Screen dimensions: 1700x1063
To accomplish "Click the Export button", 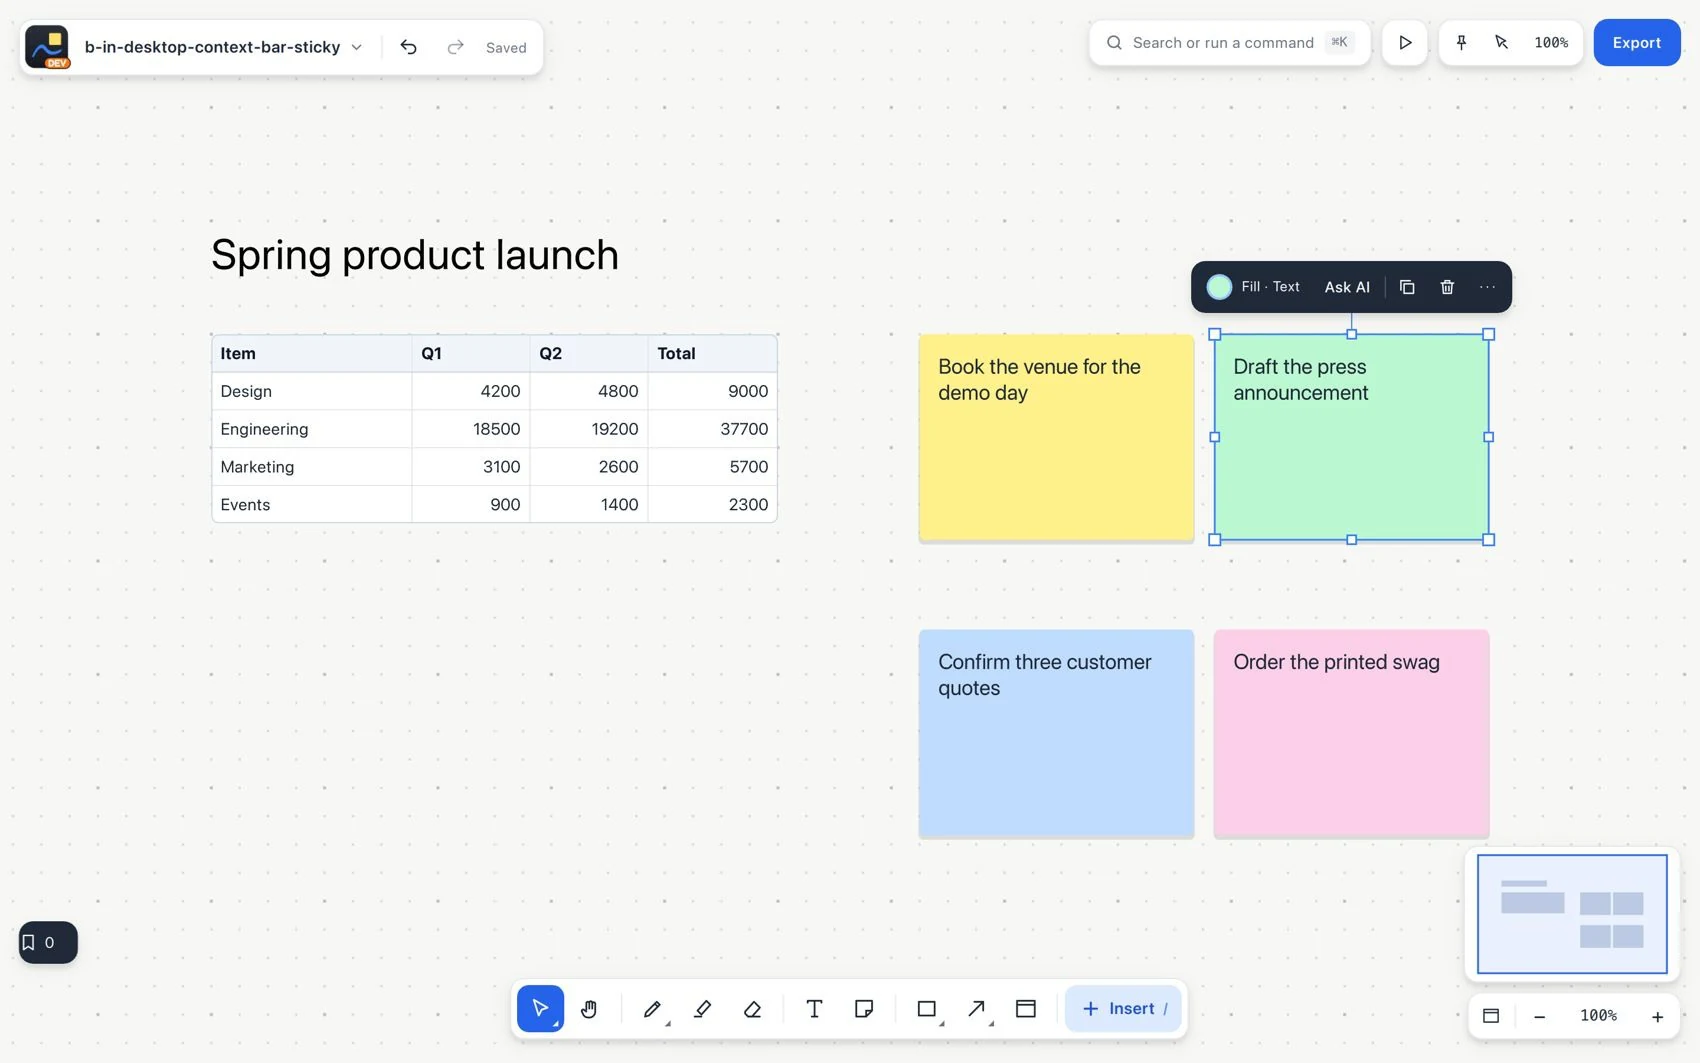I will [x=1637, y=42].
